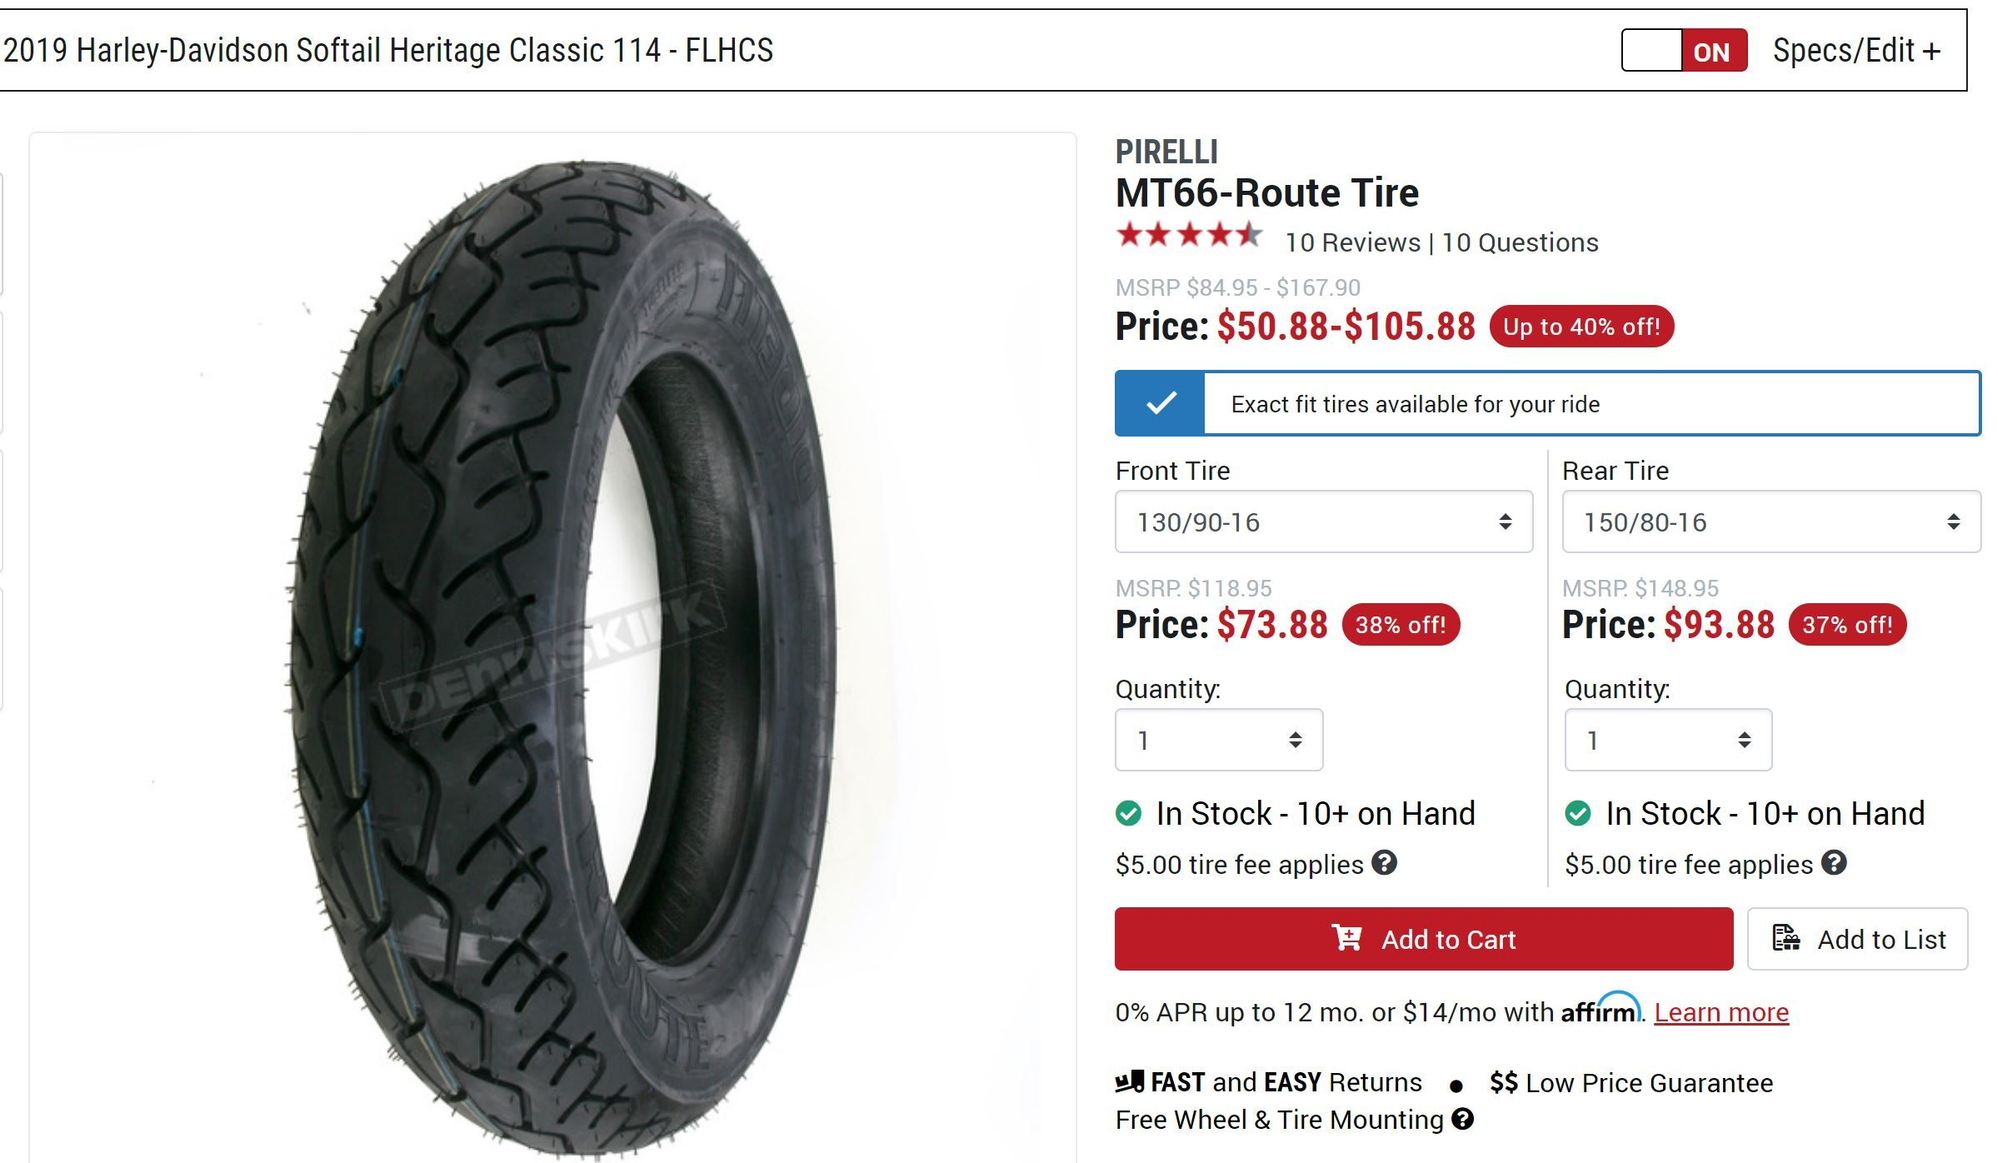Toggle the garage ON switch
This screenshot has height=1163, width=1998.
(1684, 50)
